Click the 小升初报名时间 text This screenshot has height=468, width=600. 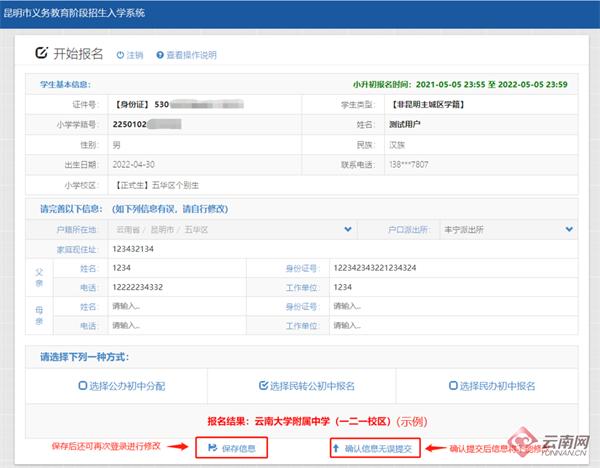coord(460,85)
